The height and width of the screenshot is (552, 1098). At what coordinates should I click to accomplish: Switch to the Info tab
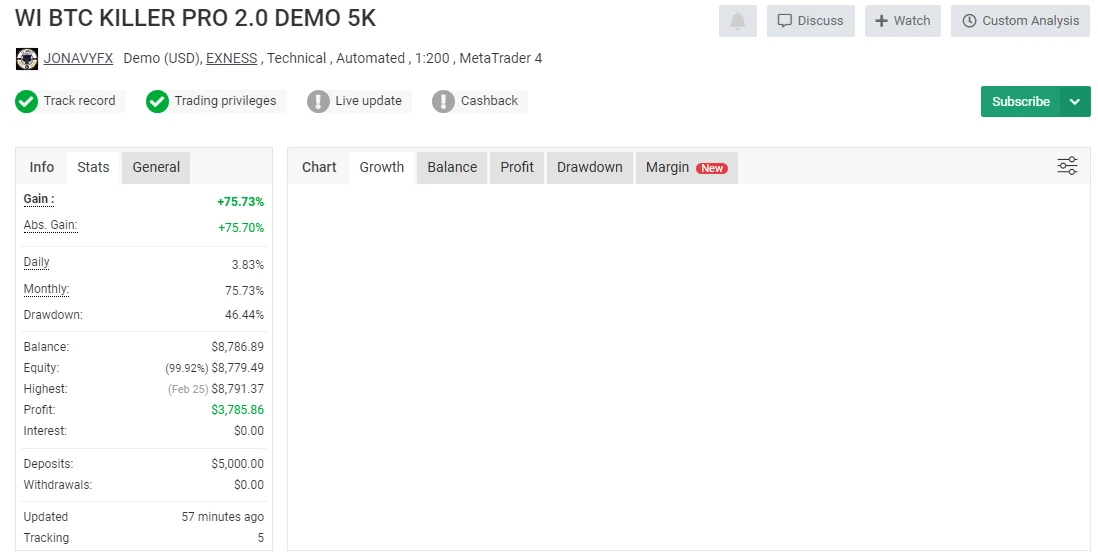(x=42, y=167)
